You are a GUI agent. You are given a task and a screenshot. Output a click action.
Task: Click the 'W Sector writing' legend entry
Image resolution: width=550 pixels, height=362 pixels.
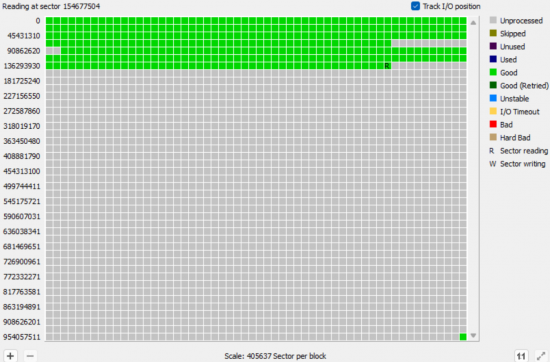pyautogui.click(x=517, y=164)
